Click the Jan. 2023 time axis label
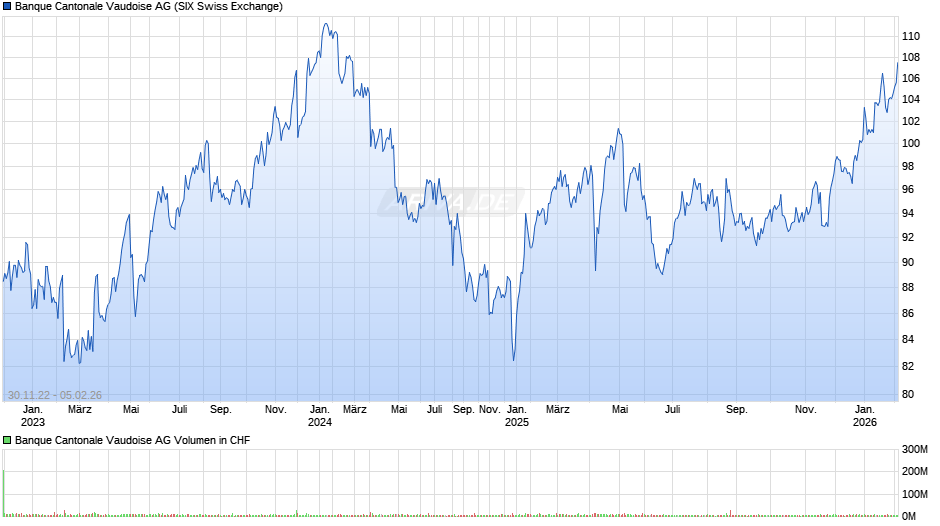Screen dimensions: 940x526 click(x=32, y=416)
